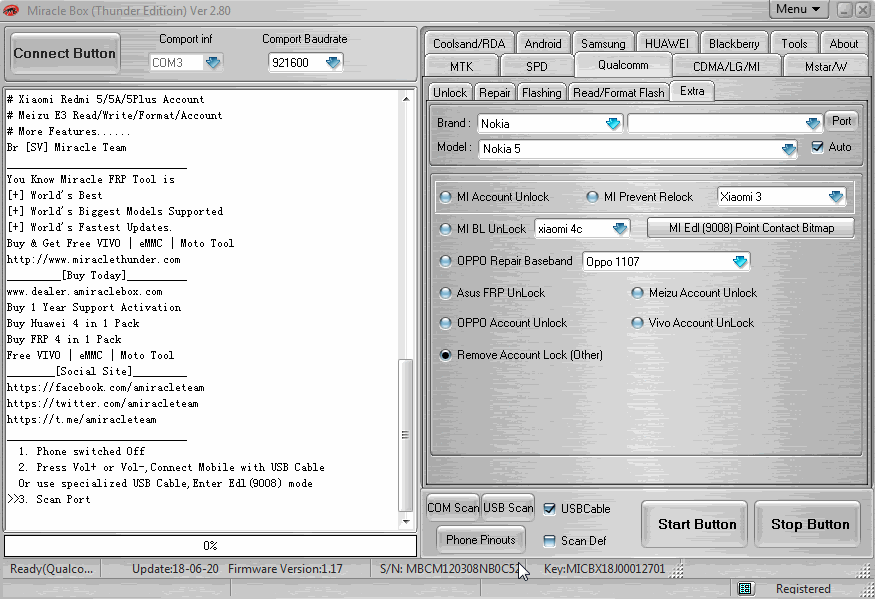This screenshot has width=875, height=599.
Task: Open the HUAWEI tab
Action: [x=667, y=44]
